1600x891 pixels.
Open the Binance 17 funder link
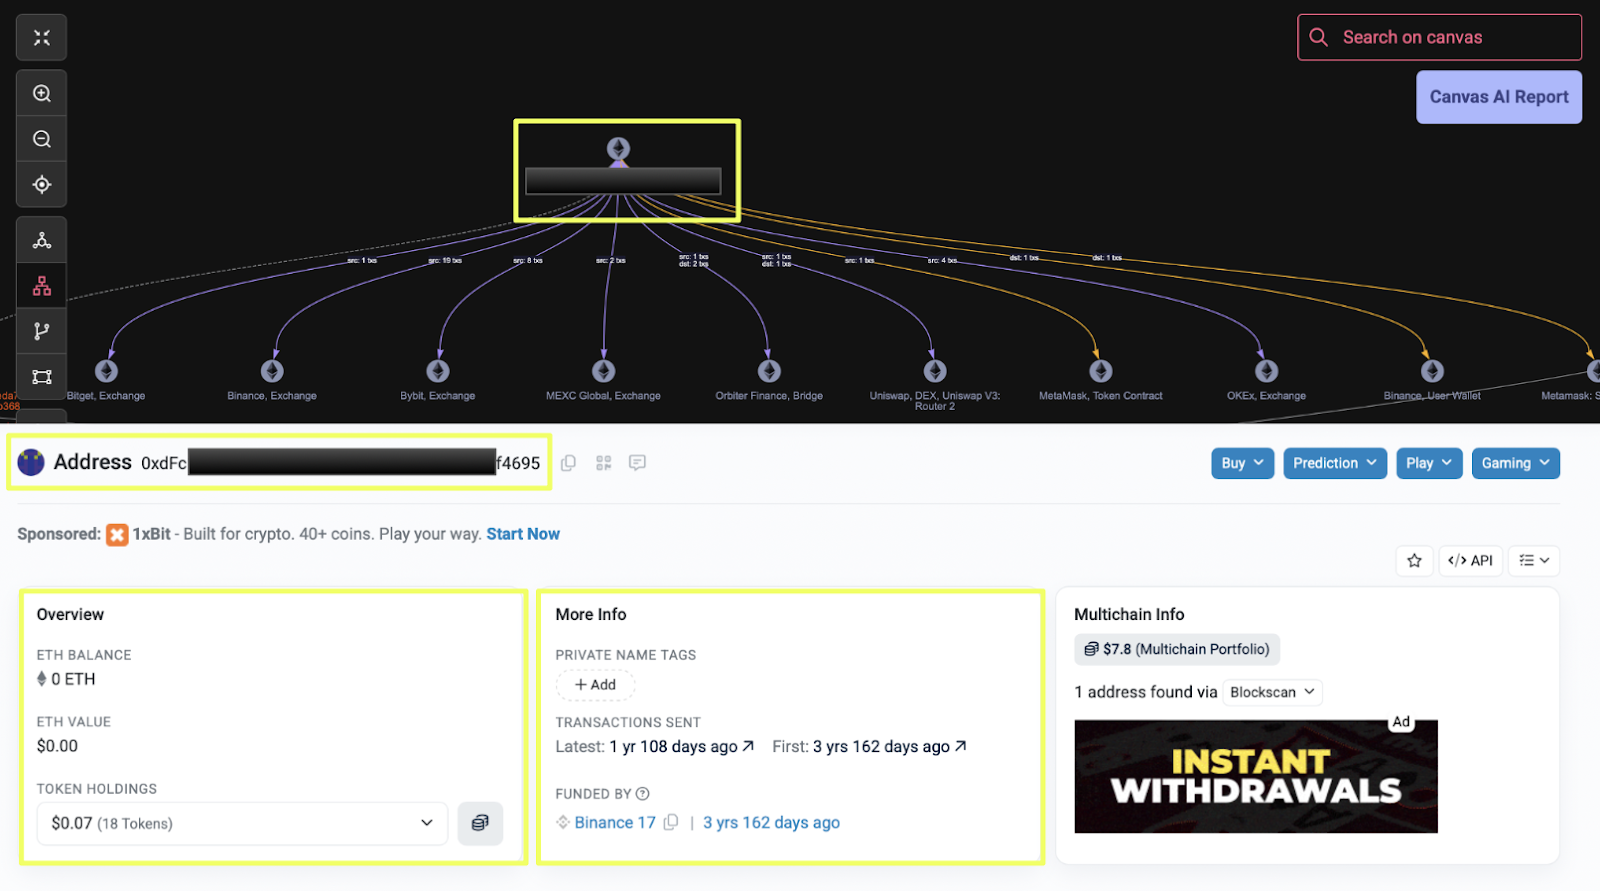[x=615, y=822]
